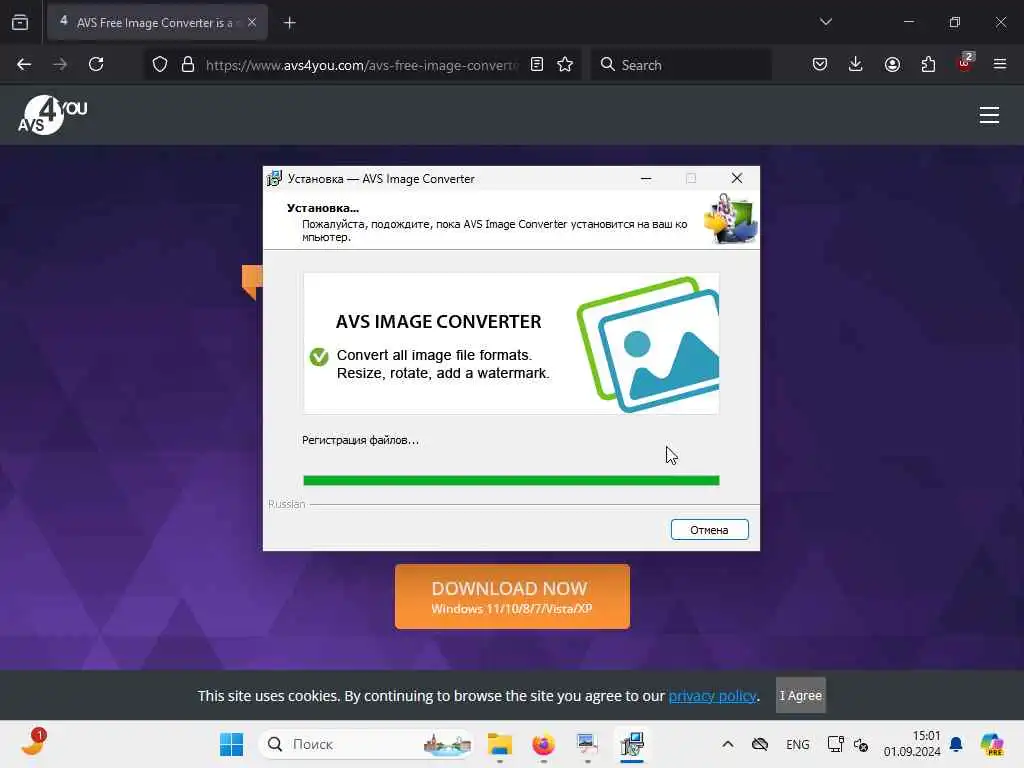Close the installer window
Screen dimensions: 1024x768
coord(737,178)
